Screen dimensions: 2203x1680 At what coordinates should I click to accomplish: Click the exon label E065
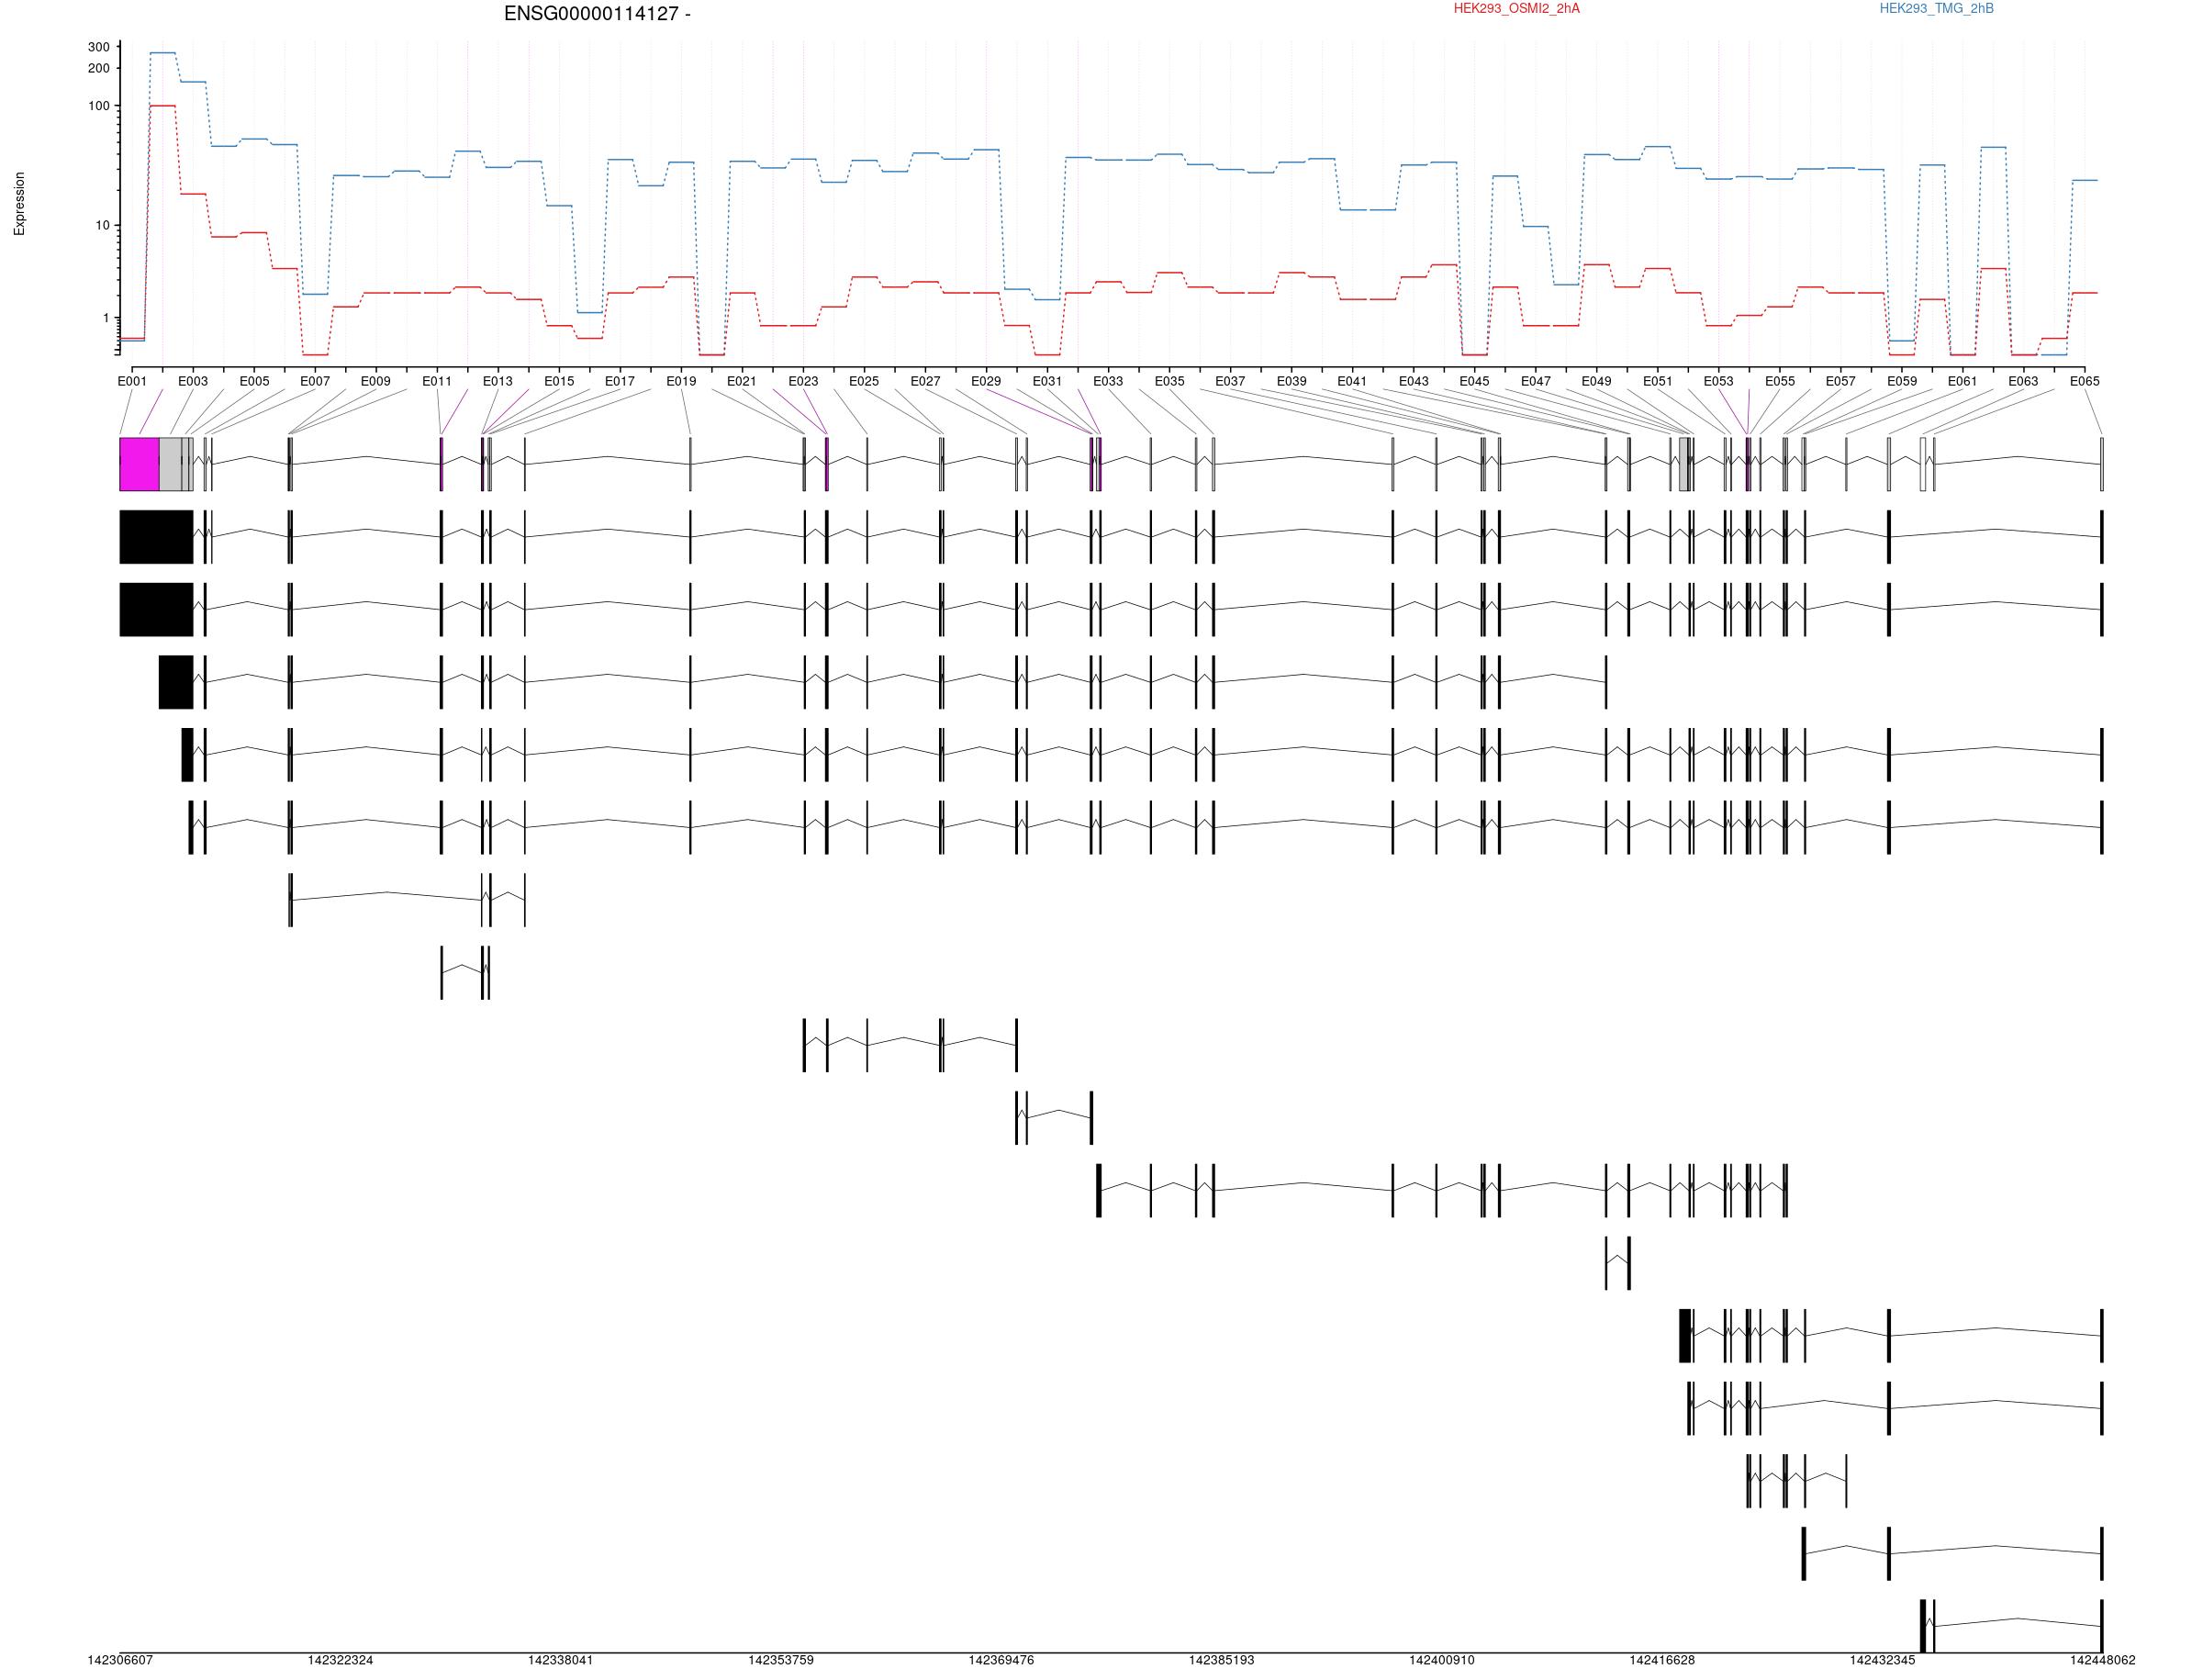[2085, 381]
